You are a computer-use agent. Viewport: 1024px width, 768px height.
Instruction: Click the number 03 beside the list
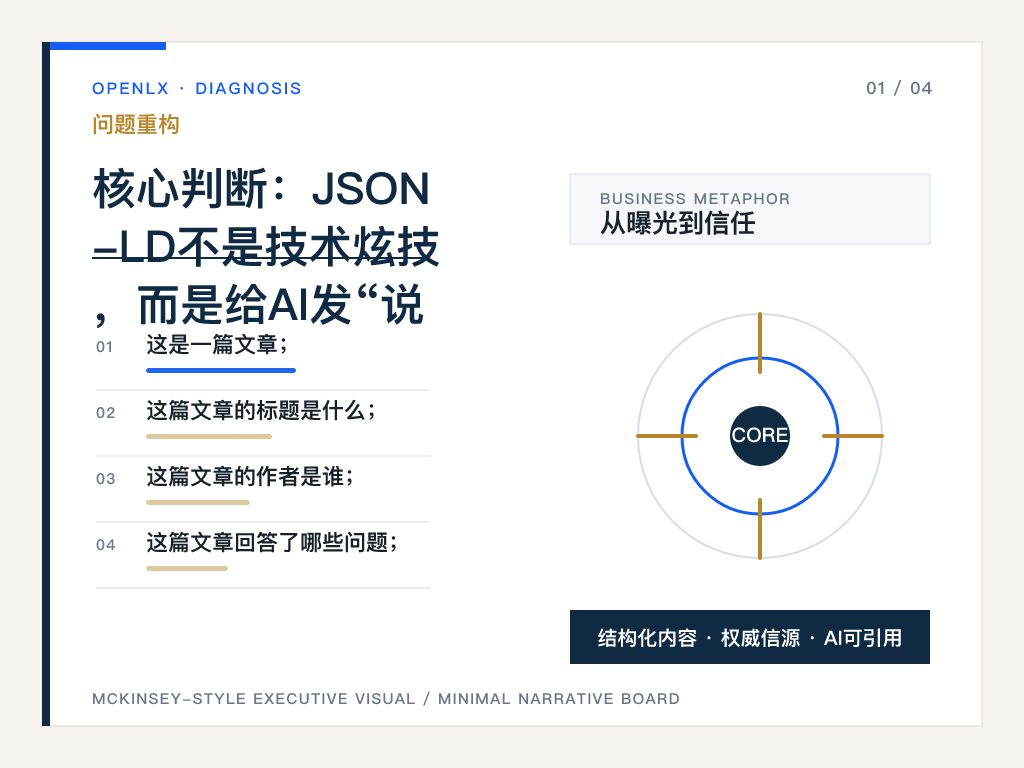(106, 479)
